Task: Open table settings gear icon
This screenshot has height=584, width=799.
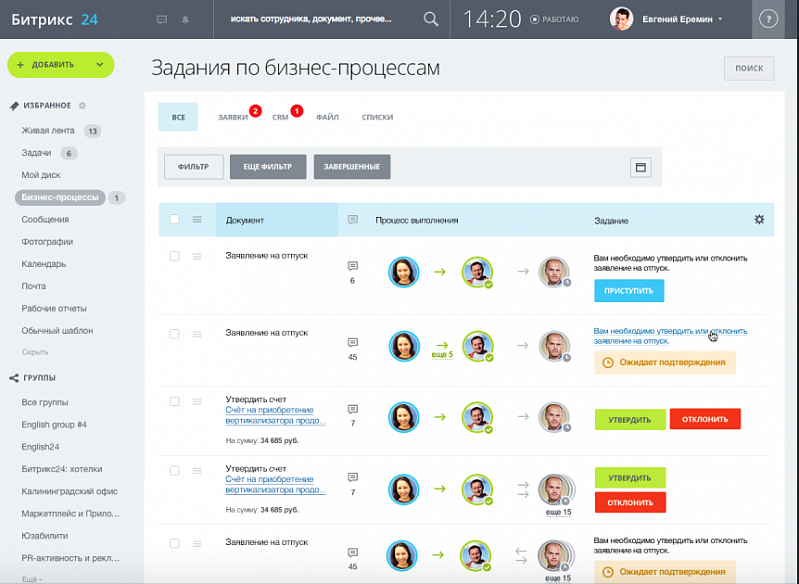Action: [x=759, y=219]
